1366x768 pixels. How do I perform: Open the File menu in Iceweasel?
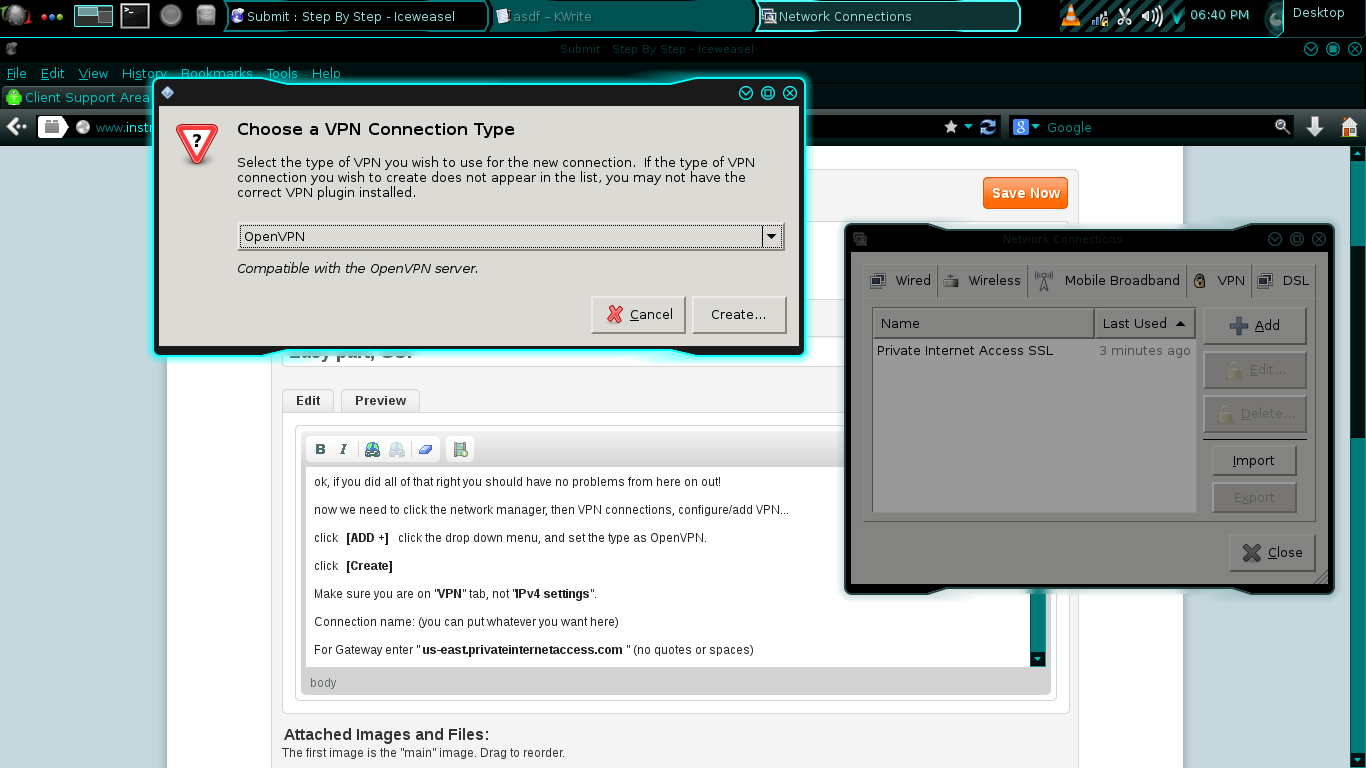click(17, 73)
